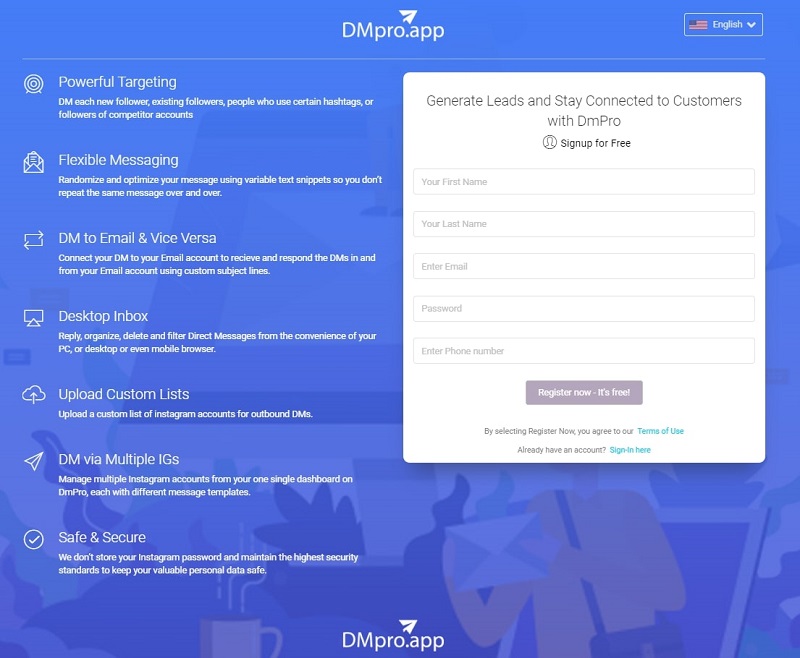
Task: Focus the Enter Phone number field
Action: [x=584, y=351]
